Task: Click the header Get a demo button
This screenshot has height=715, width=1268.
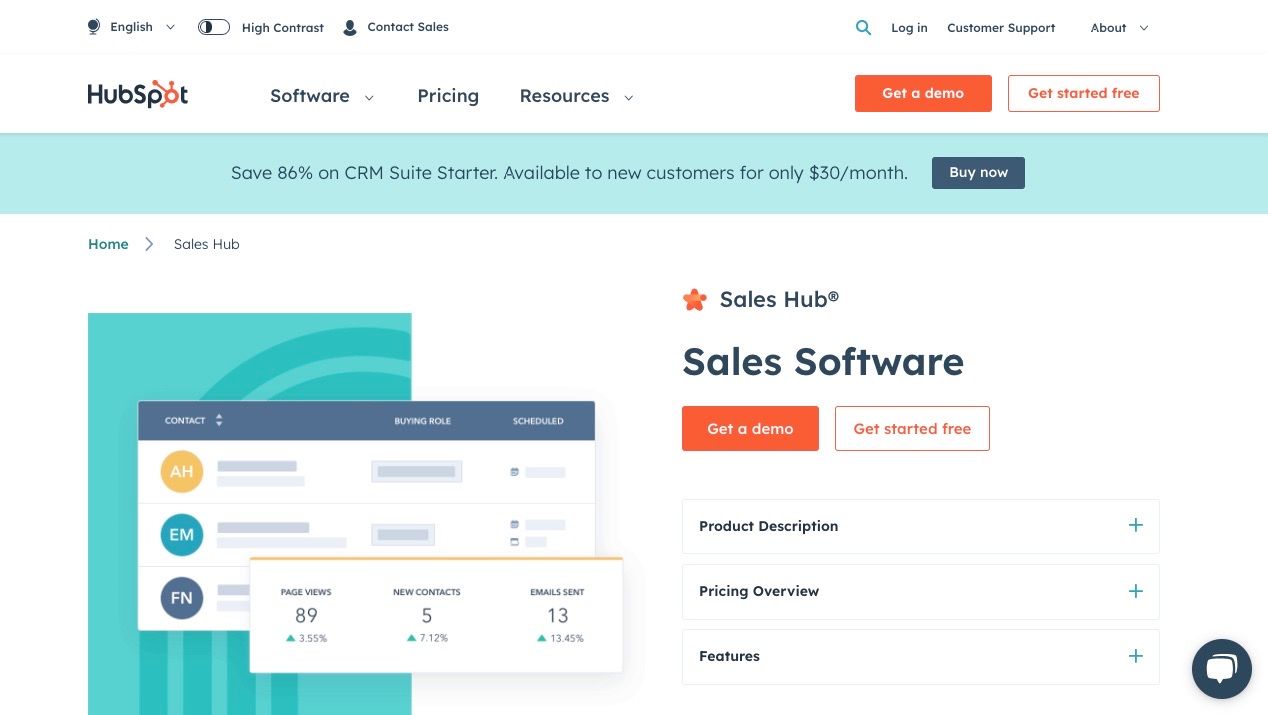Action: [x=923, y=93]
